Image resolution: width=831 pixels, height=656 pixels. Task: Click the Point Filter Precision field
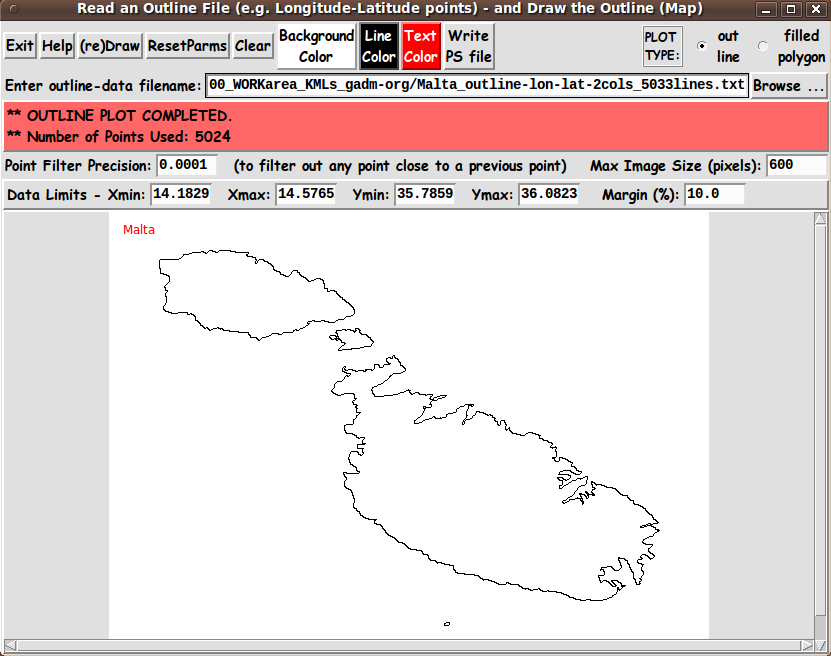(x=187, y=165)
